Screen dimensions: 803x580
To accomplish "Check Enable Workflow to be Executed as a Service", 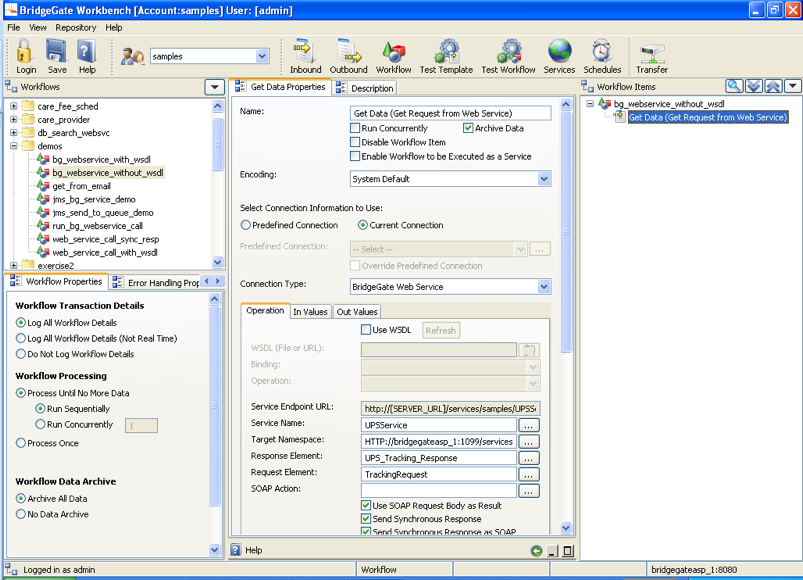I will coord(355,156).
